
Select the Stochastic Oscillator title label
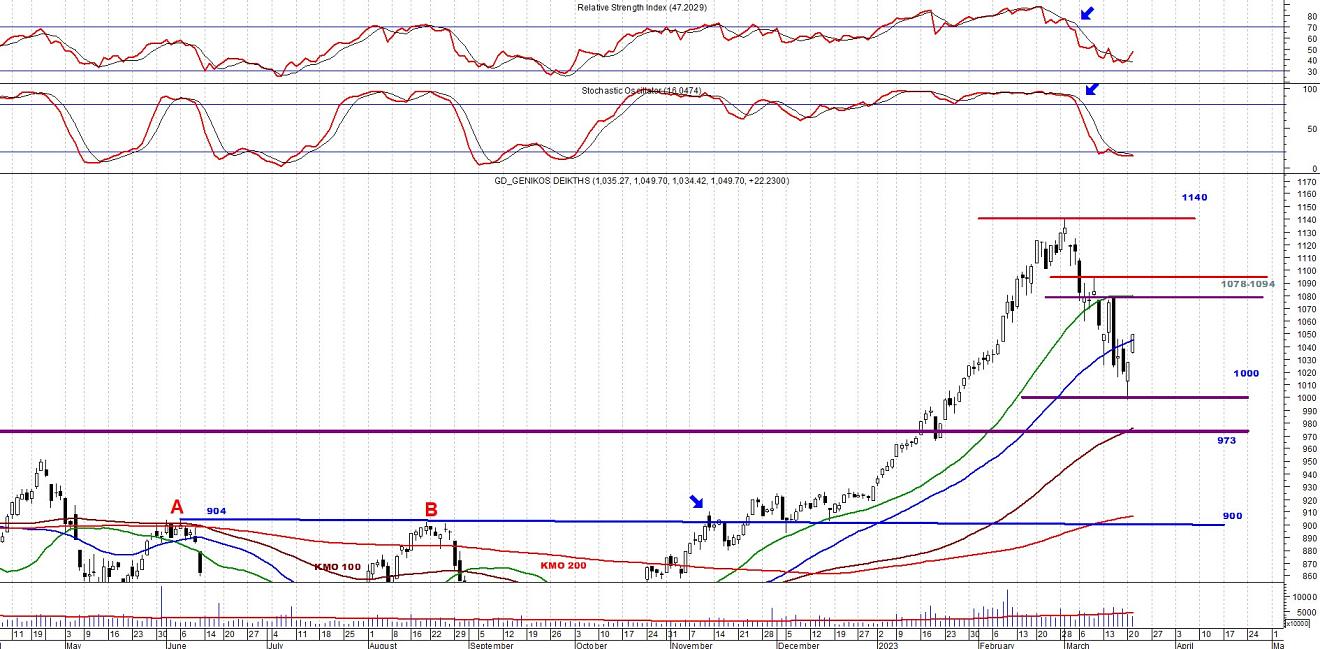[641, 91]
